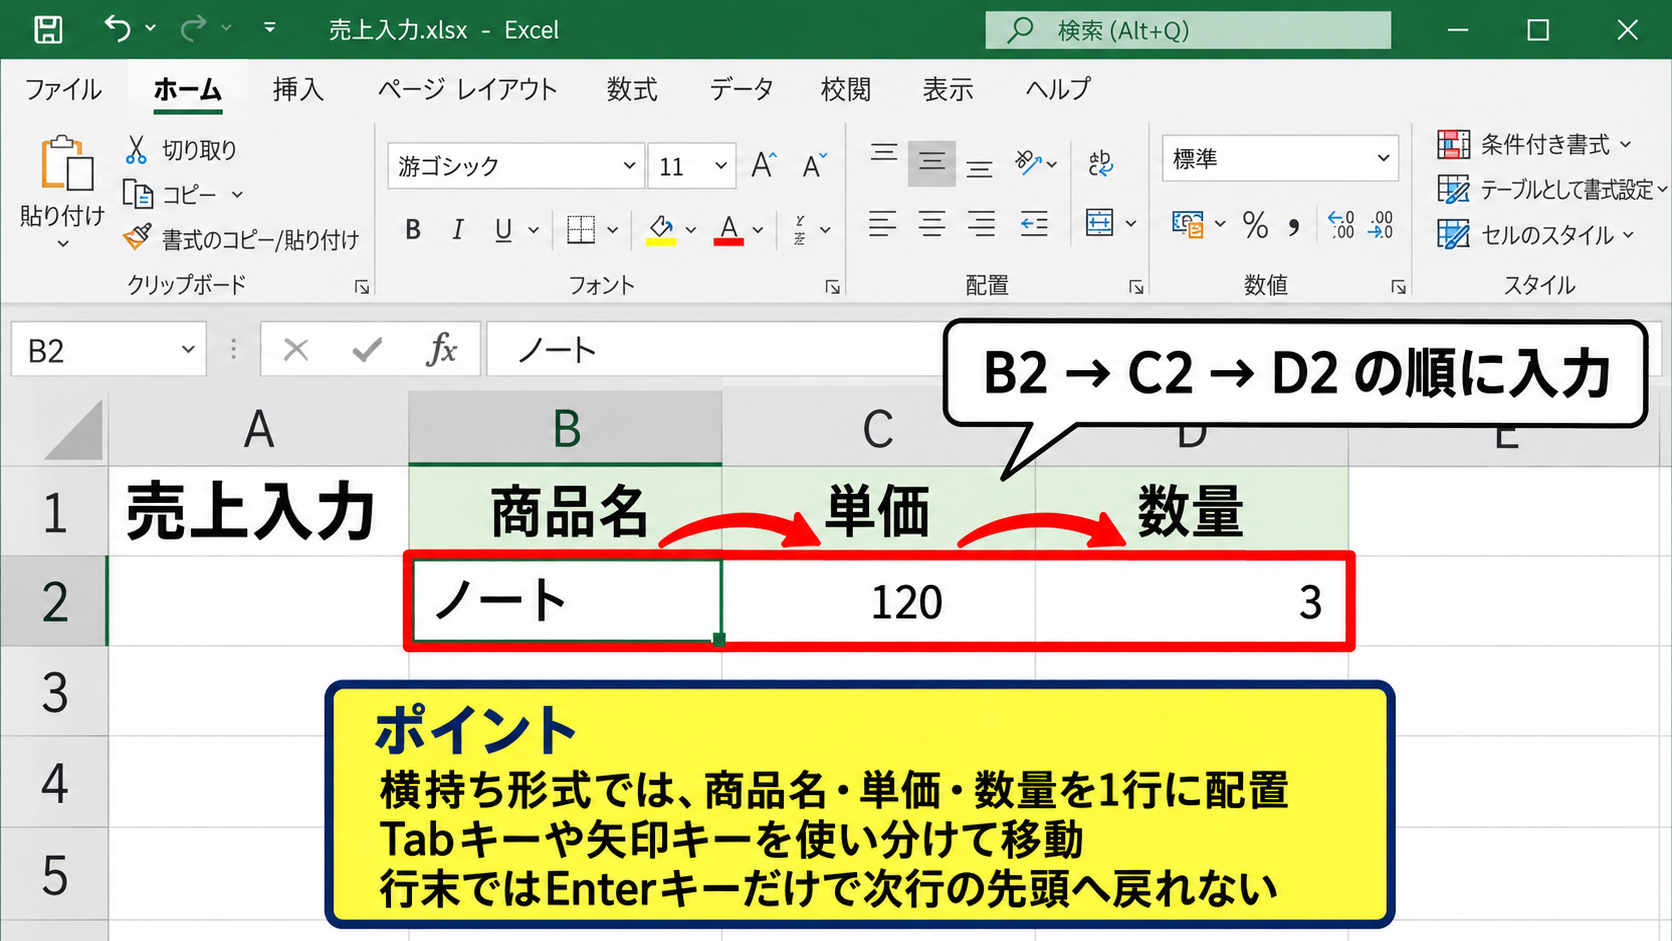Open the 標準 number format dropdown
Image resolution: width=1672 pixels, height=941 pixels.
coord(1383,158)
